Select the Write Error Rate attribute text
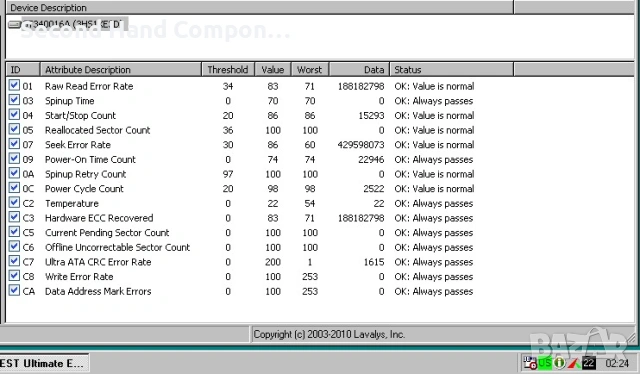The height and width of the screenshot is (374, 640). click(79, 277)
